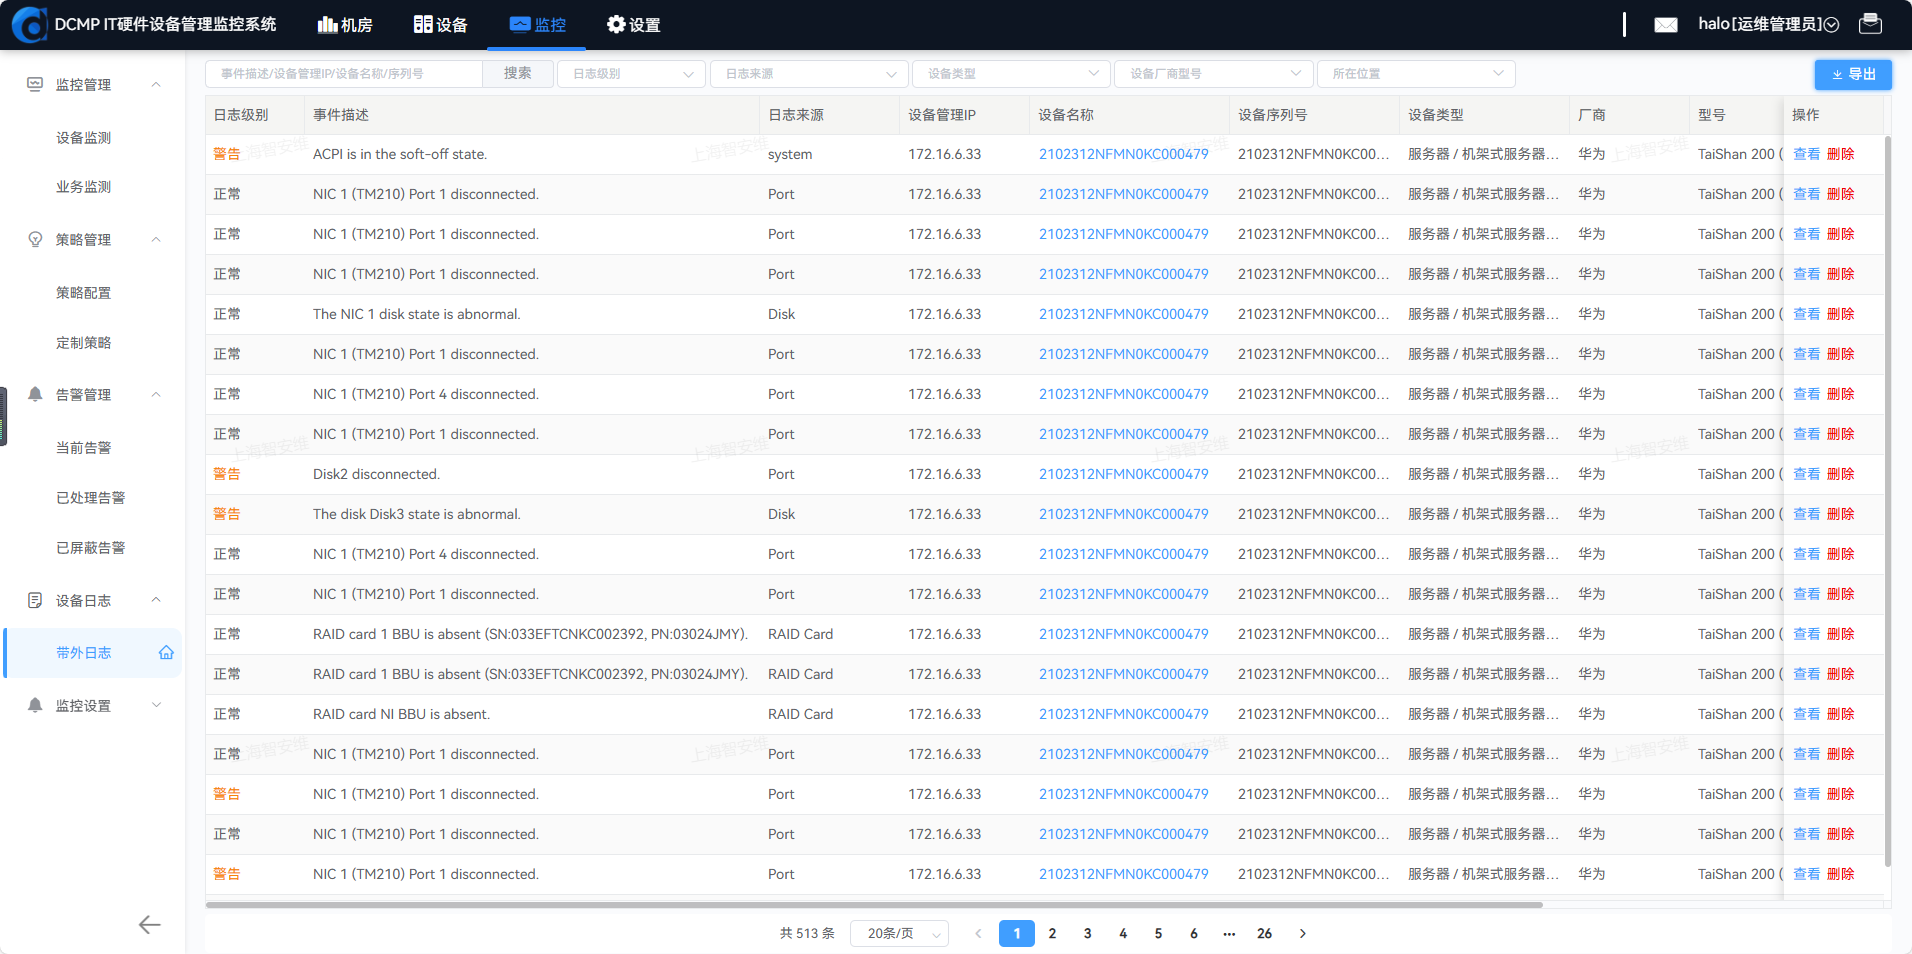Click the 设备日志 document icon in the sidebar
The image size is (1912, 954).
pos(35,601)
